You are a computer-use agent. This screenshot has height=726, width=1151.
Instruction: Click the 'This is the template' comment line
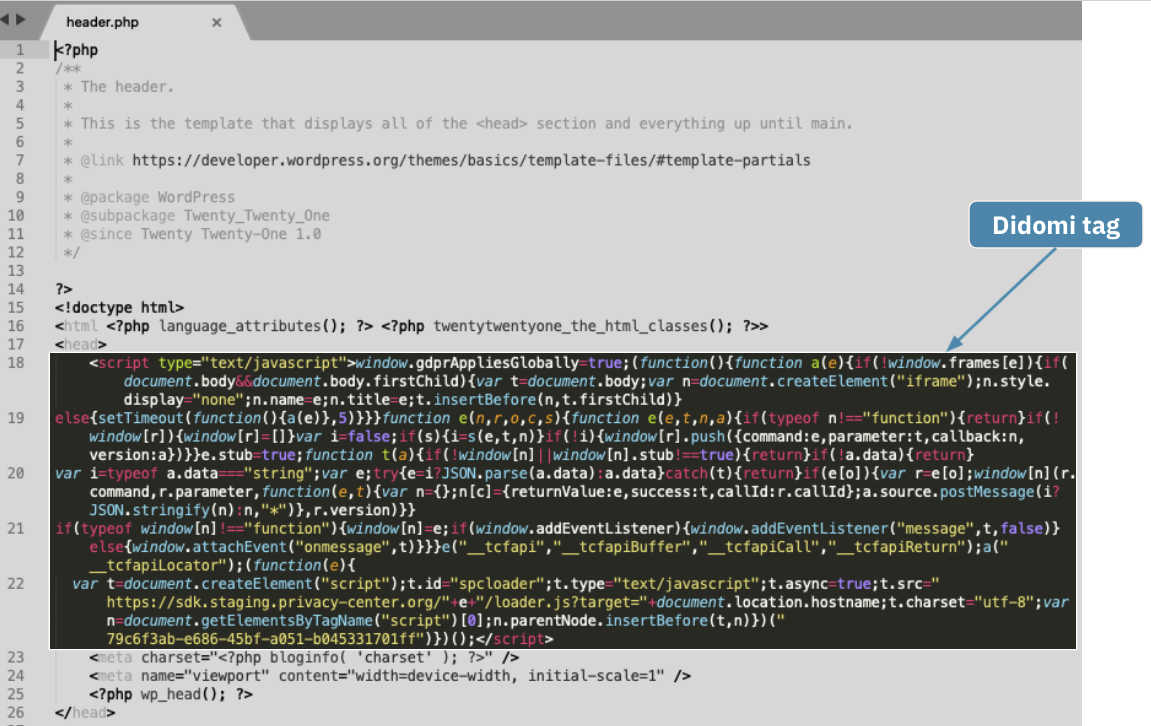(x=458, y=123)
